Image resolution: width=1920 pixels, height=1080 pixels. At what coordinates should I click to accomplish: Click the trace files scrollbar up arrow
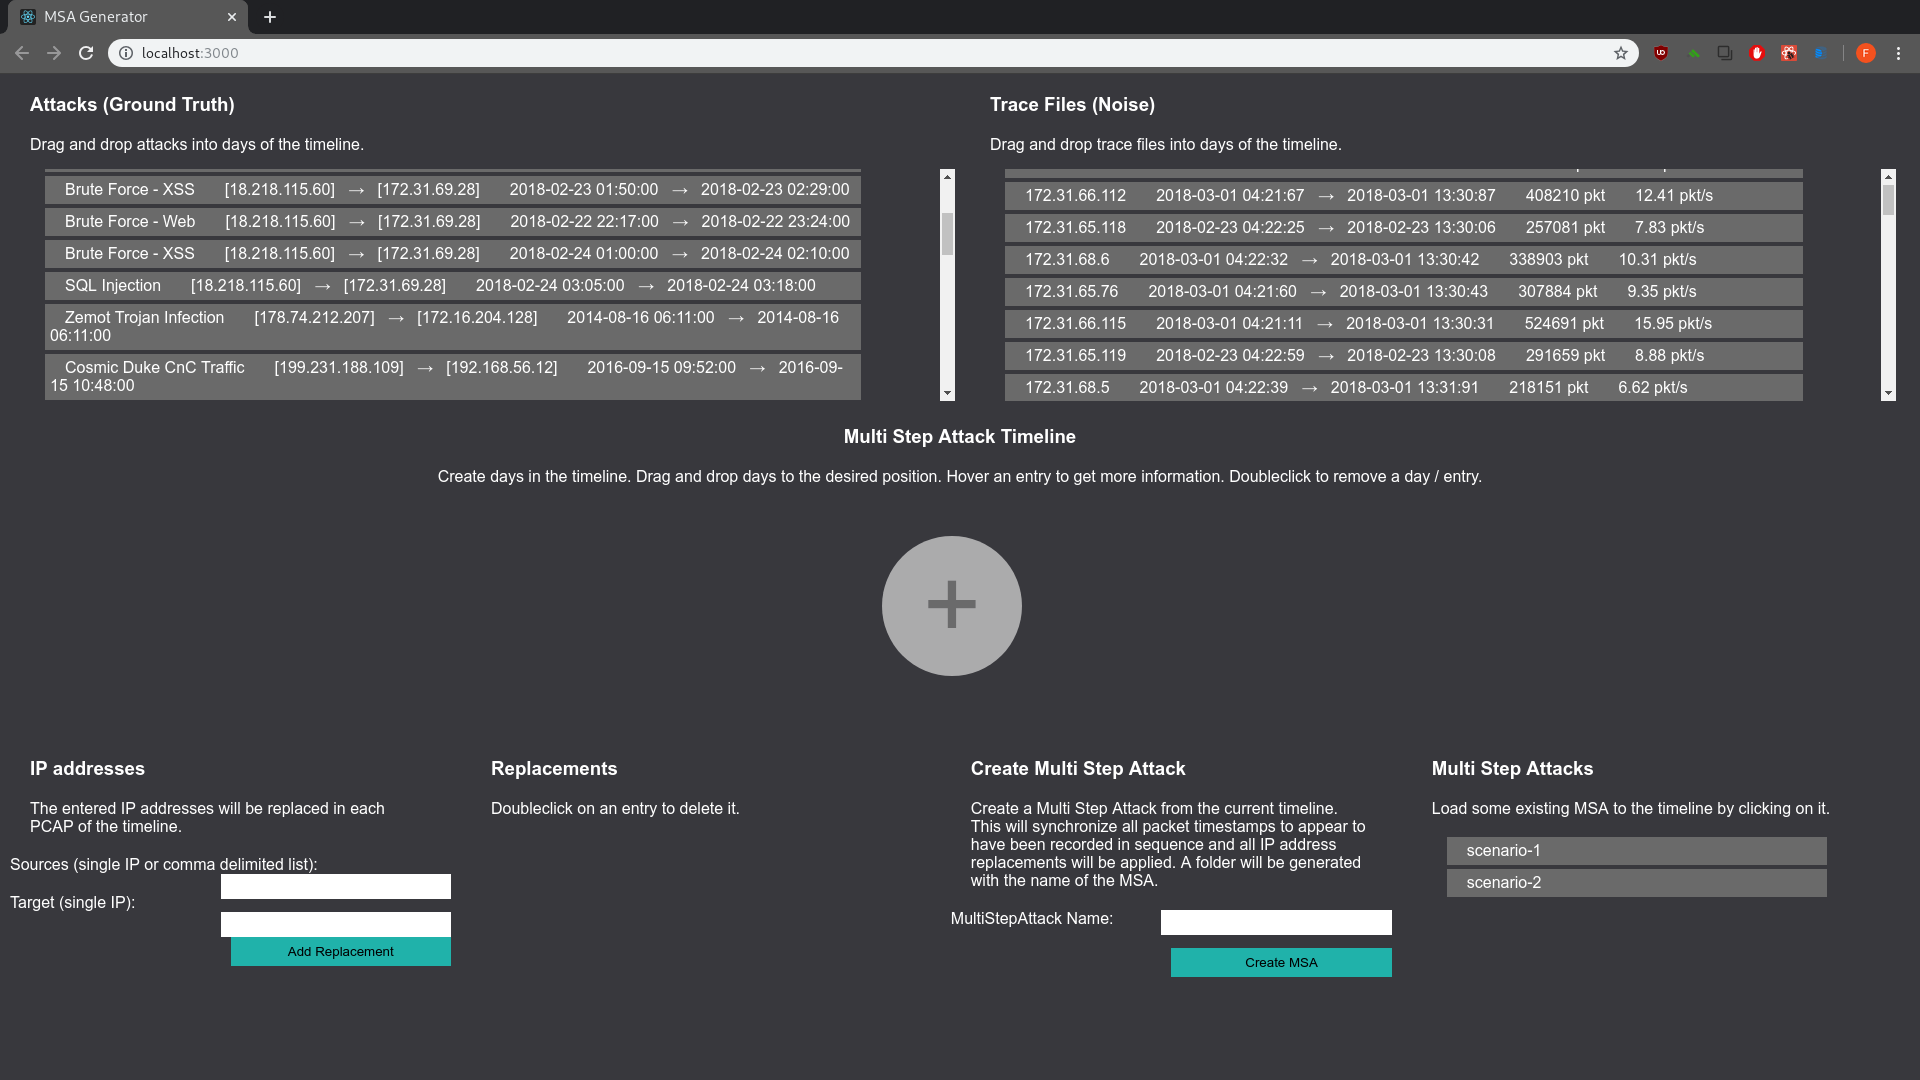coord(1888,176)
